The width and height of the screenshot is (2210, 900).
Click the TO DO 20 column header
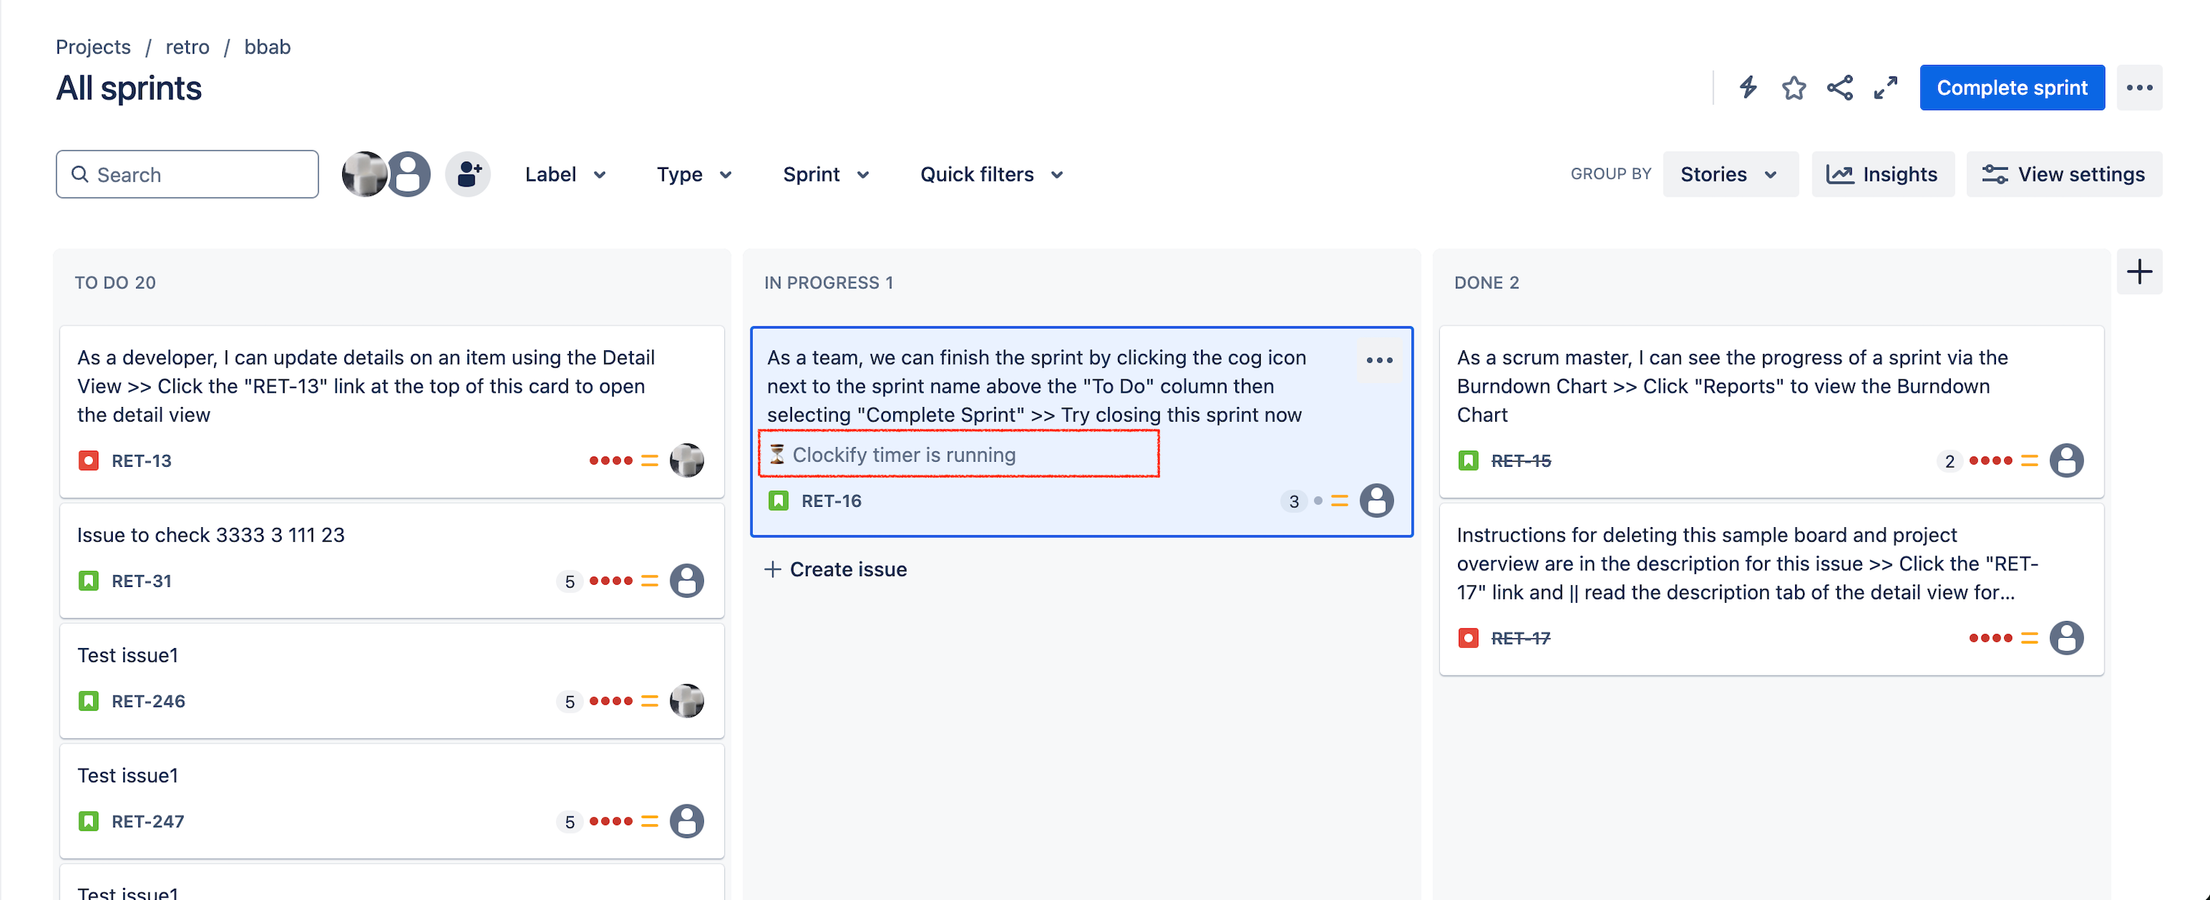point(115,283)
